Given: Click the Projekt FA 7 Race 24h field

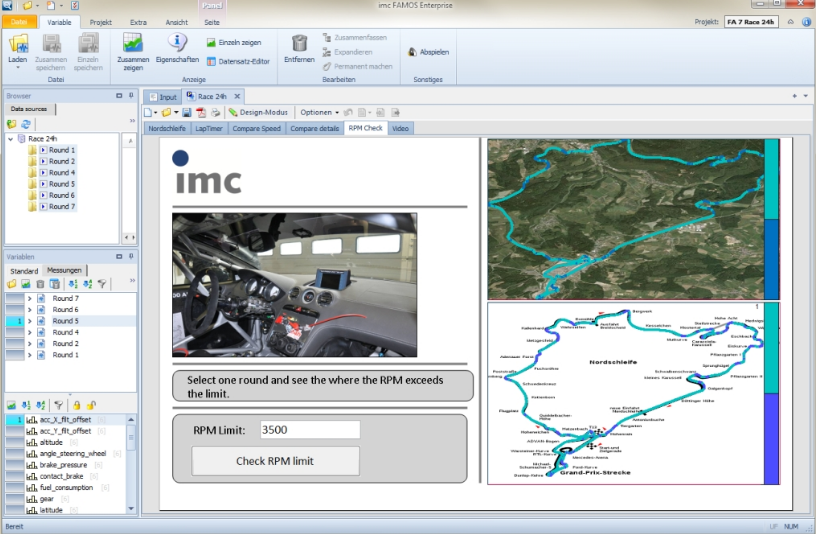Looking at the screenshot, I should pos(751,22).
